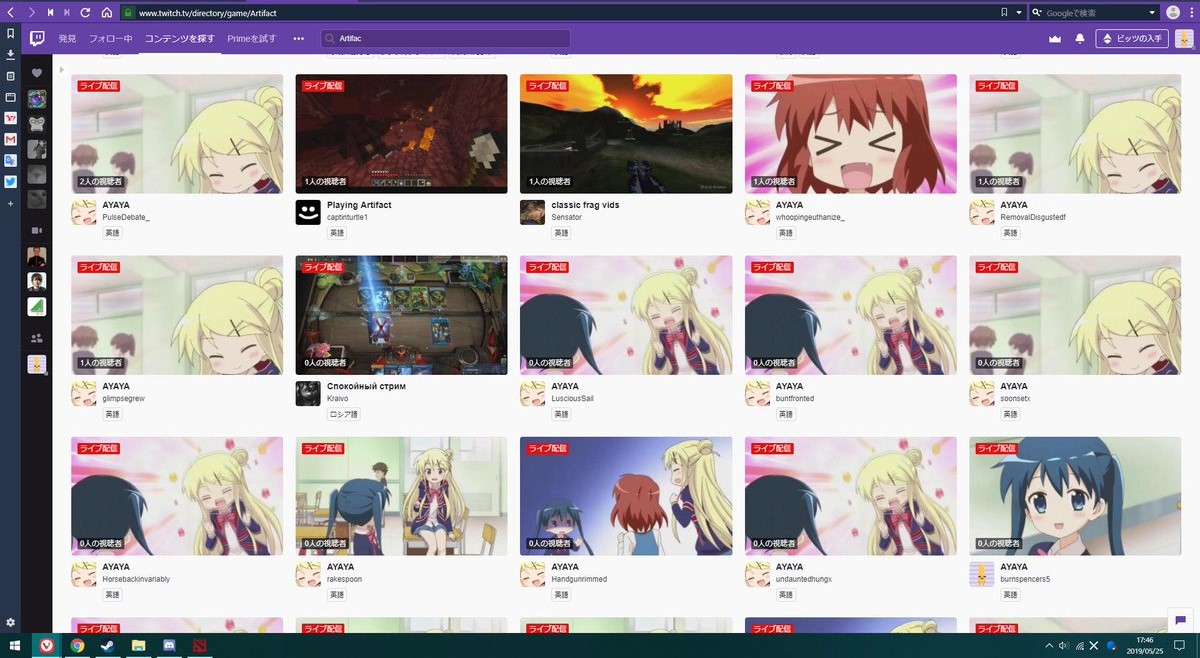This screenshot has width=1200, height=658.
Task: Open the Twitch more options menu
Action: [x=298, y=39]
